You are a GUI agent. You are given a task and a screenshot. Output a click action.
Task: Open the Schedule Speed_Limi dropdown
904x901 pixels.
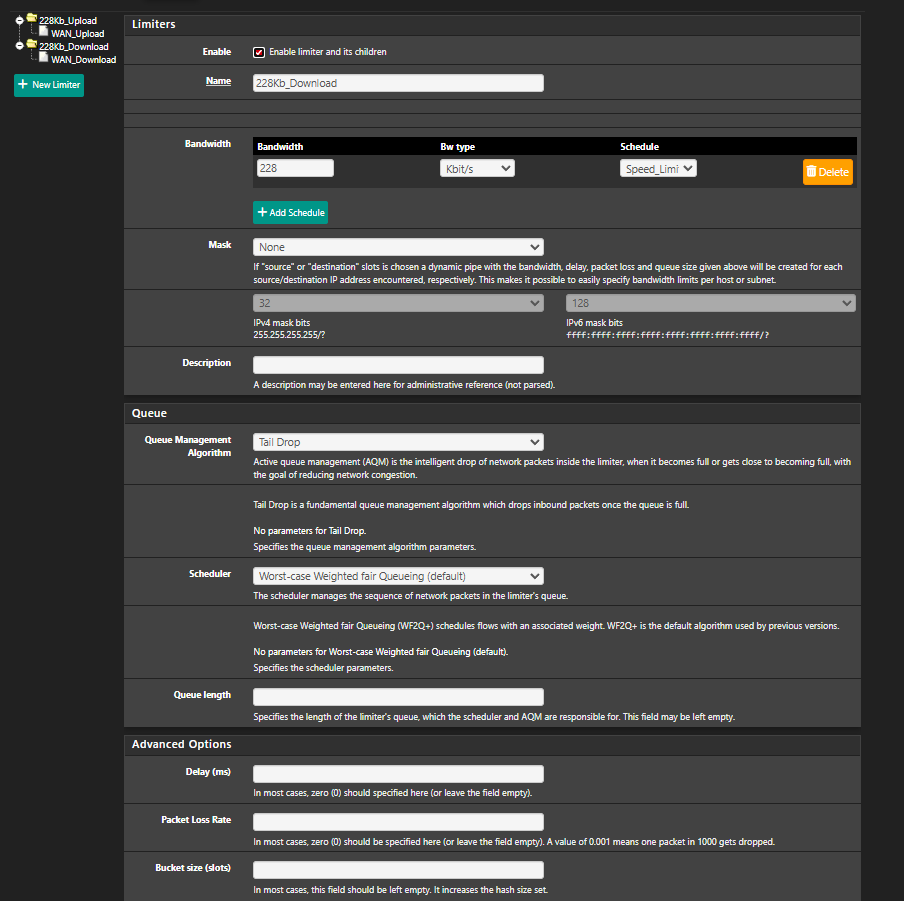click(x=658, y=168)
